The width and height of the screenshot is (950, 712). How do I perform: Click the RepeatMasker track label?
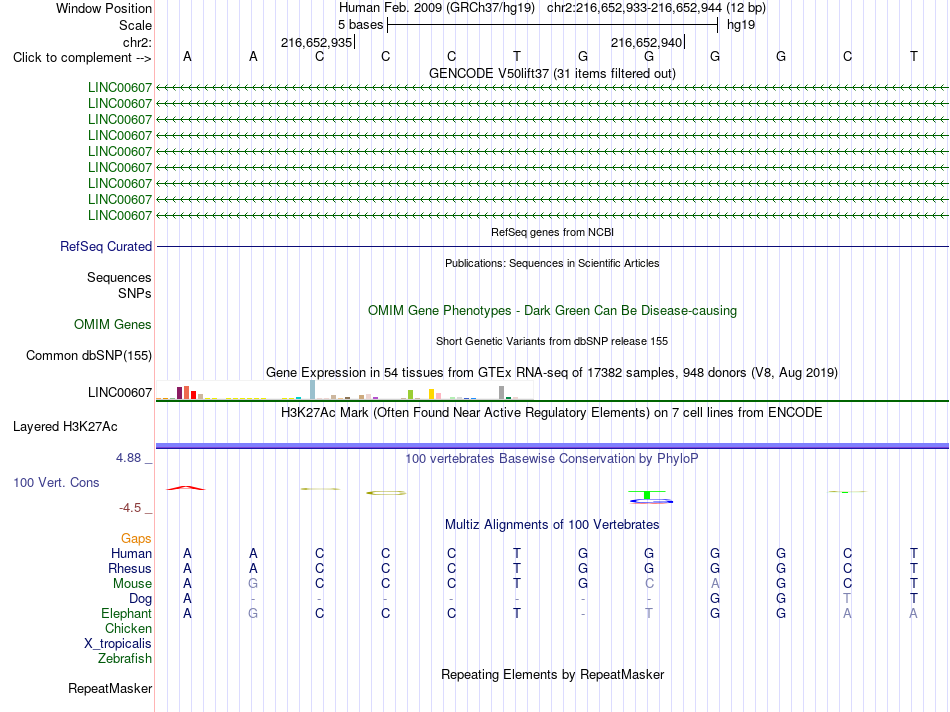click(x=110, y=688)
